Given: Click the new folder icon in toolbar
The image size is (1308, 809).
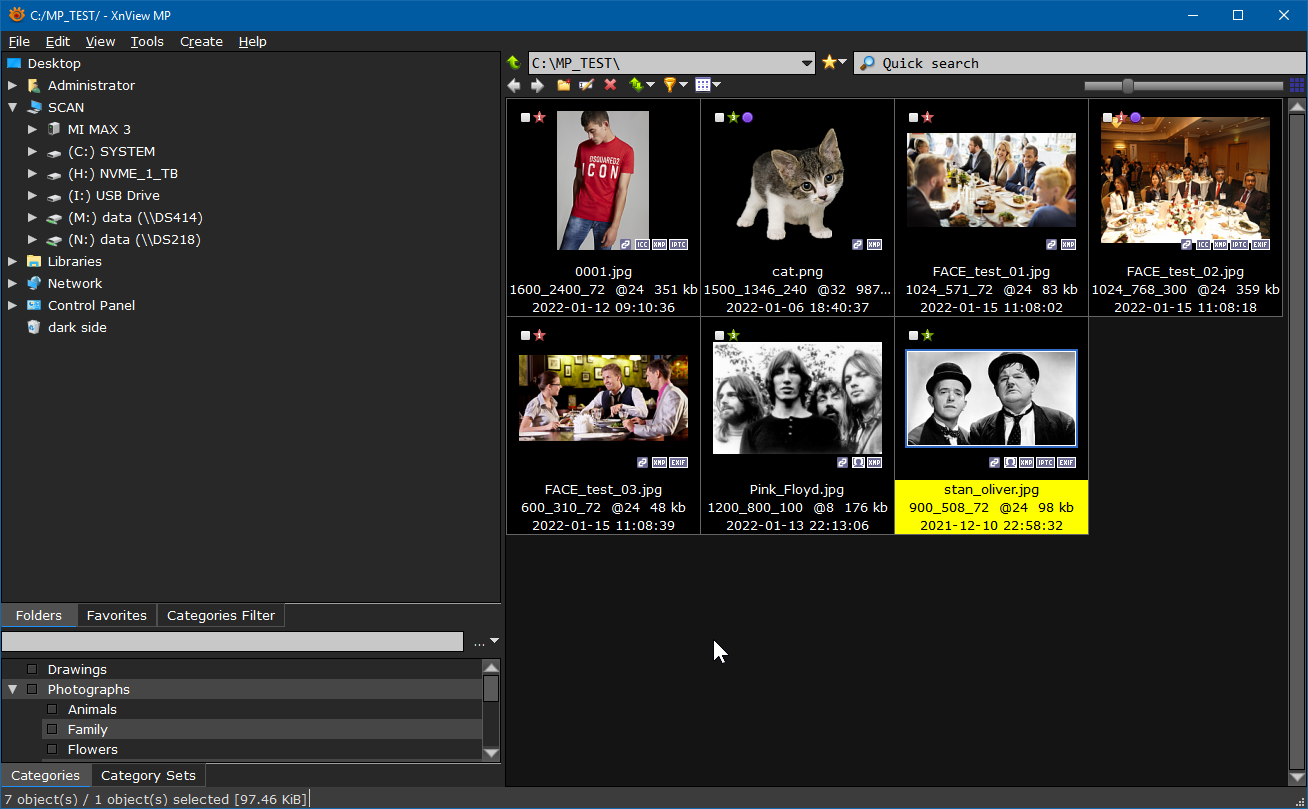Looking at the screenshot, I should pos(564,85).
